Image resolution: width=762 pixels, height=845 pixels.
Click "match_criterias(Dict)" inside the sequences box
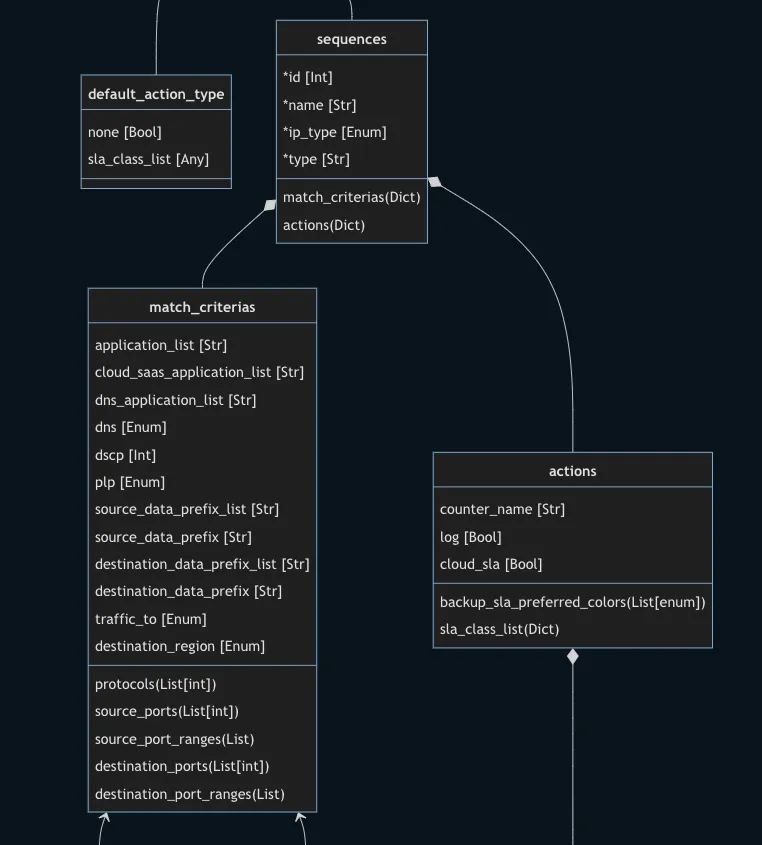point(351,197)
